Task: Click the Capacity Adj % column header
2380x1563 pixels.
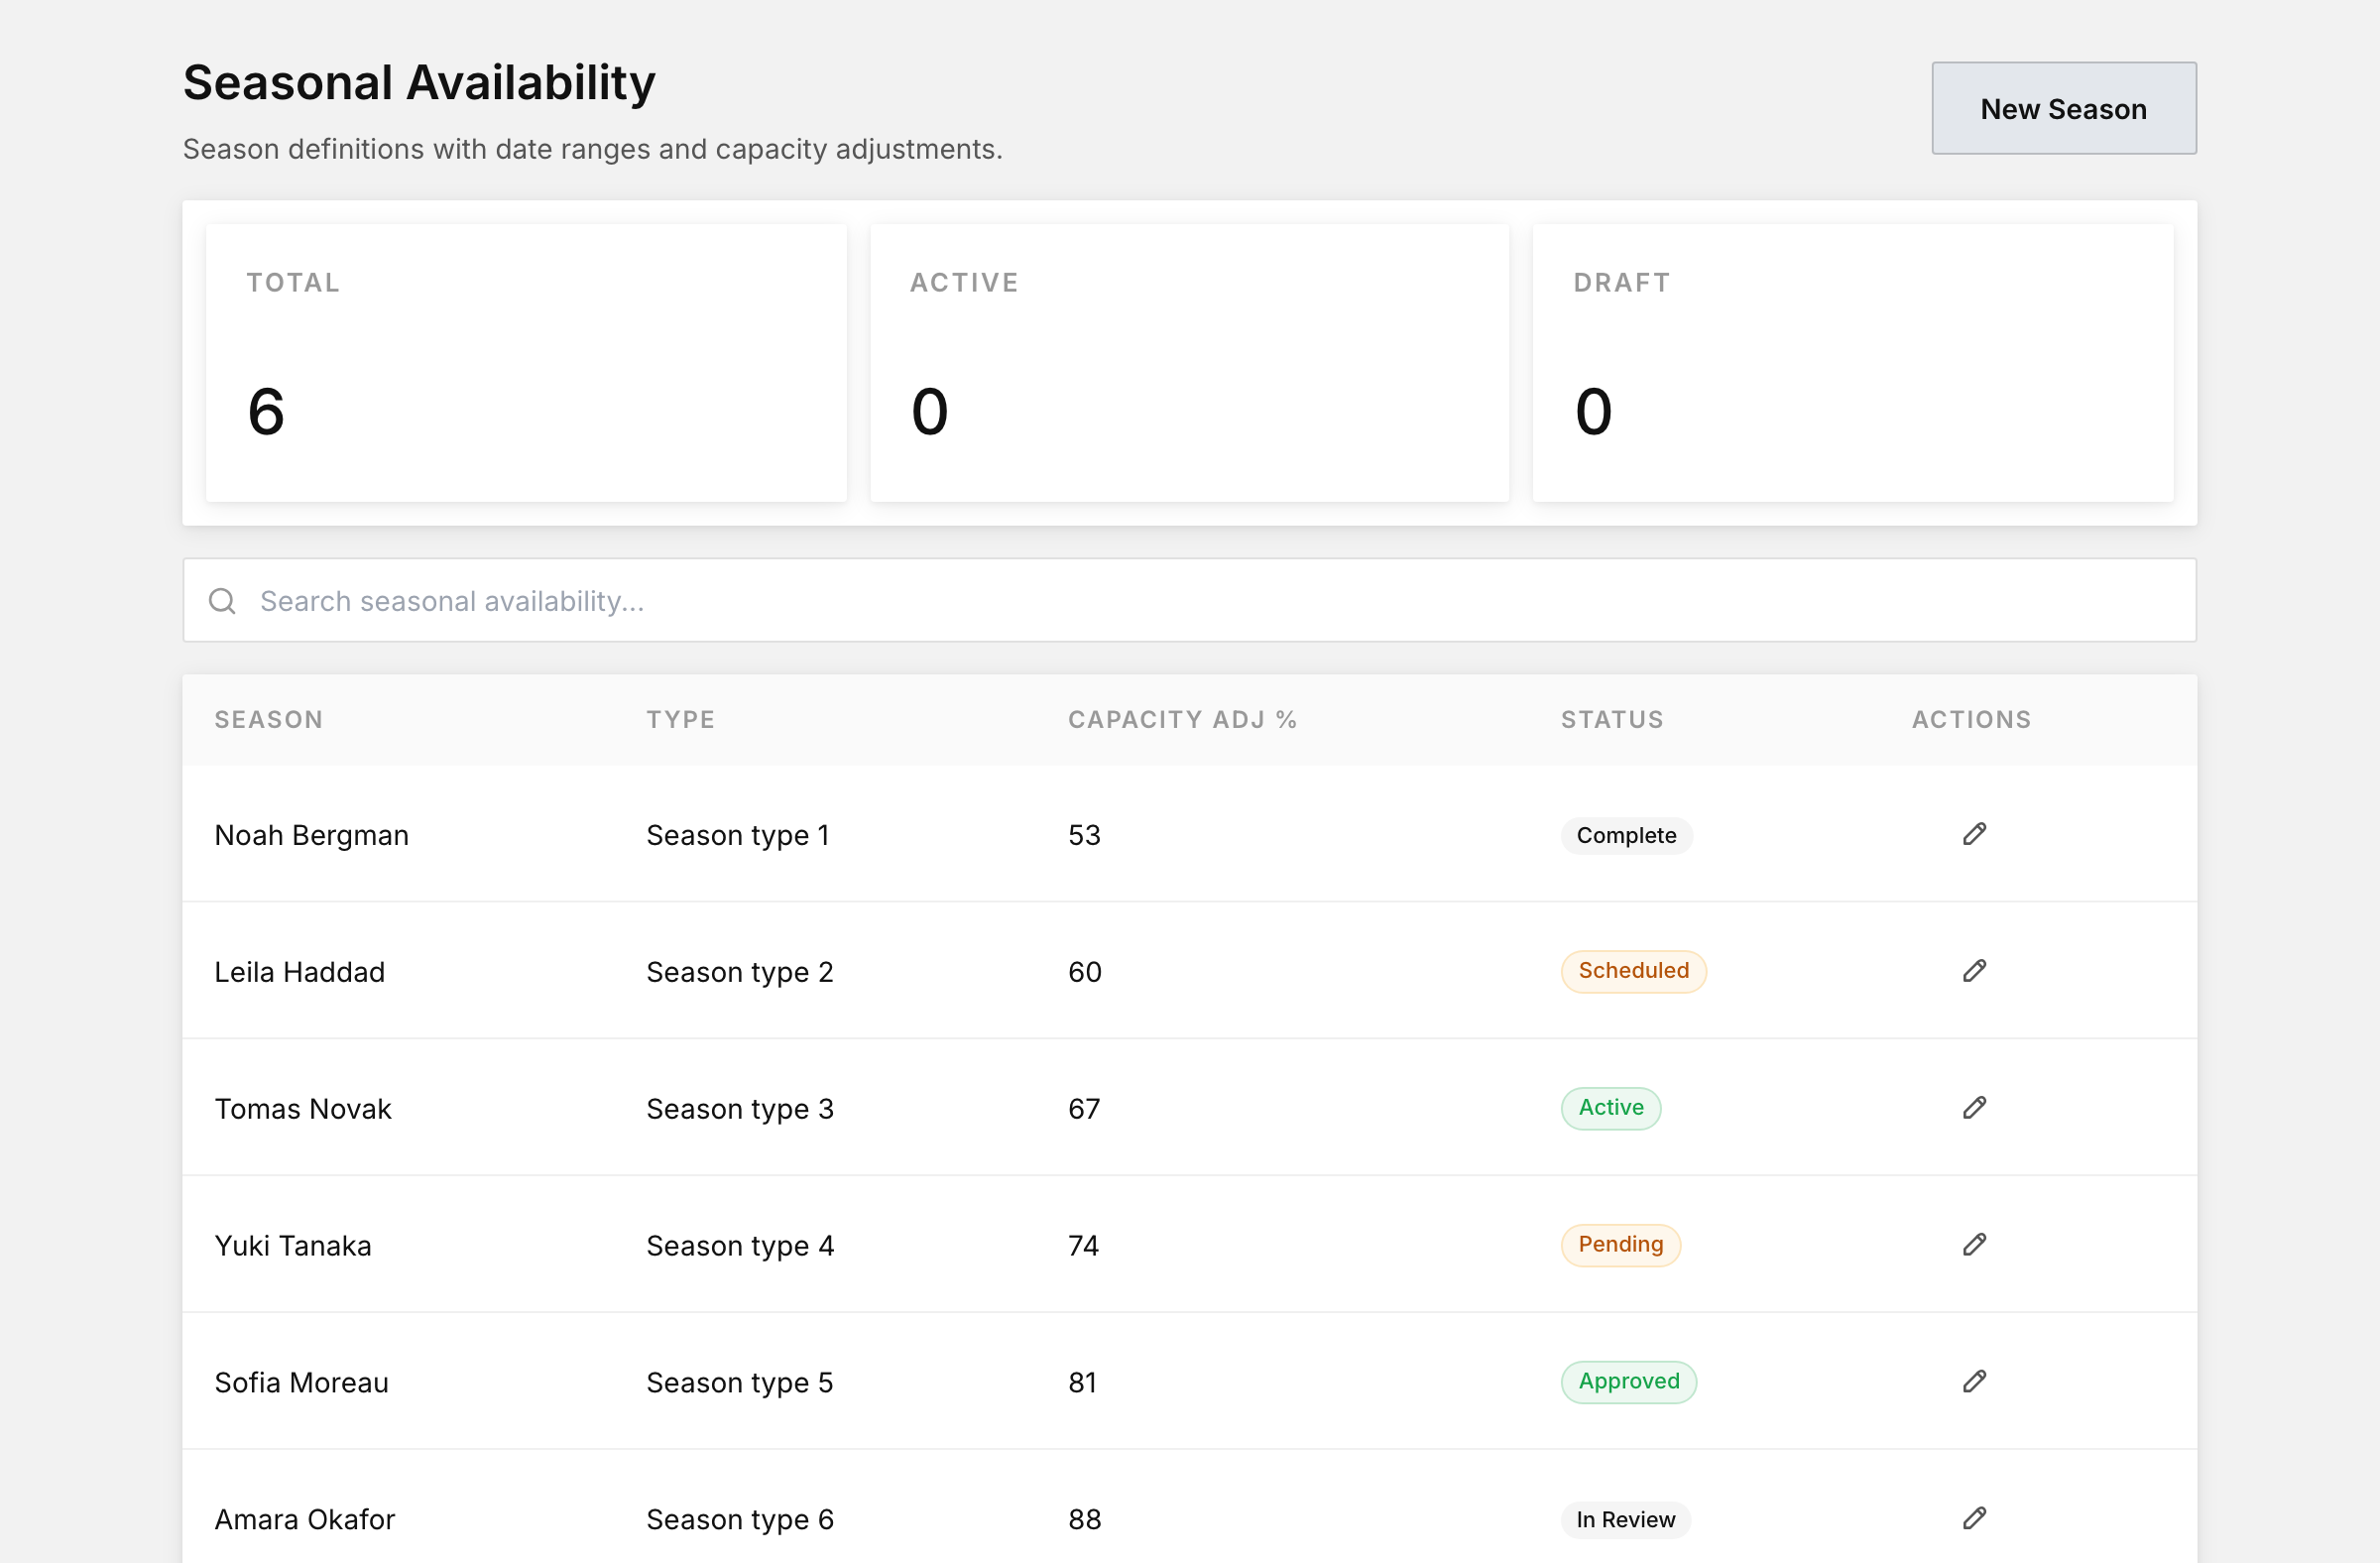Action: pos(1182,719)
